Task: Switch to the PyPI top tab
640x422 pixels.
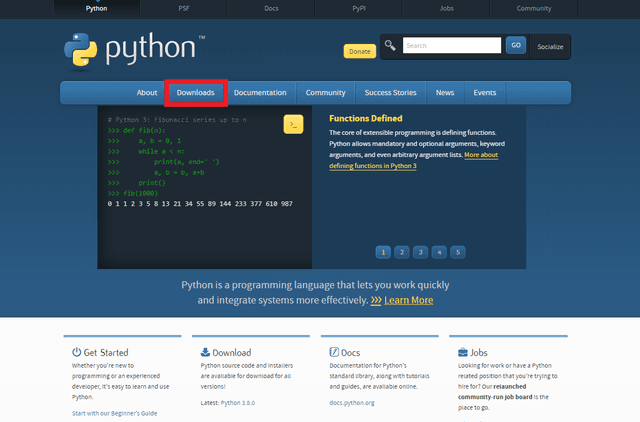Action: coord(359,9)
